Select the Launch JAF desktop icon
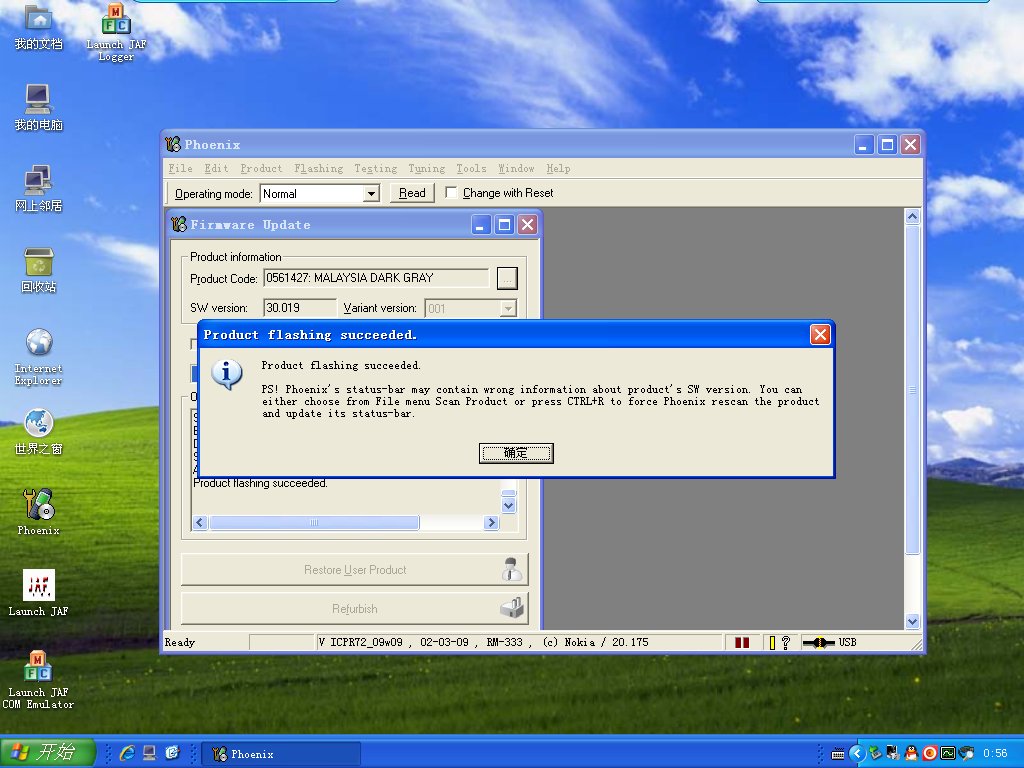Image resolution: width=1024 pixels, height=768 pixels. pyautogui.click(x=38, y=593)
